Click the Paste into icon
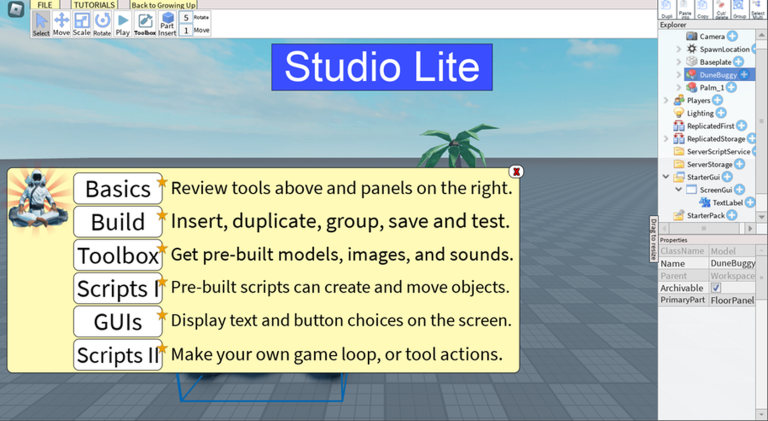 685,9
